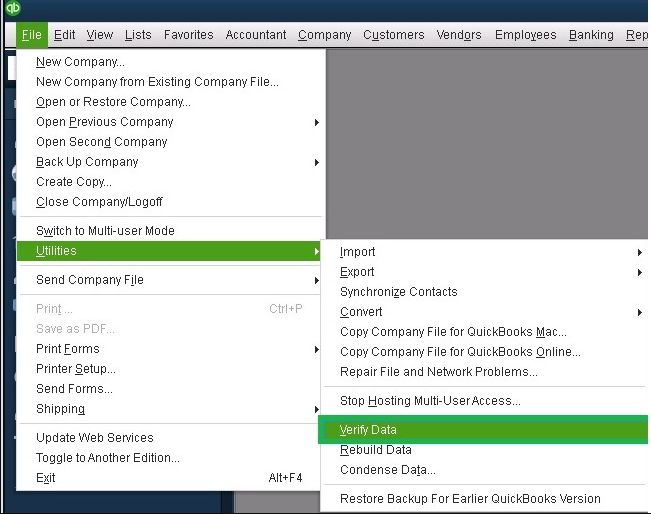Choose Send Forms... option
Viewport: 651px width, 514px height.
pyautogui.click(x=169, y=389)
